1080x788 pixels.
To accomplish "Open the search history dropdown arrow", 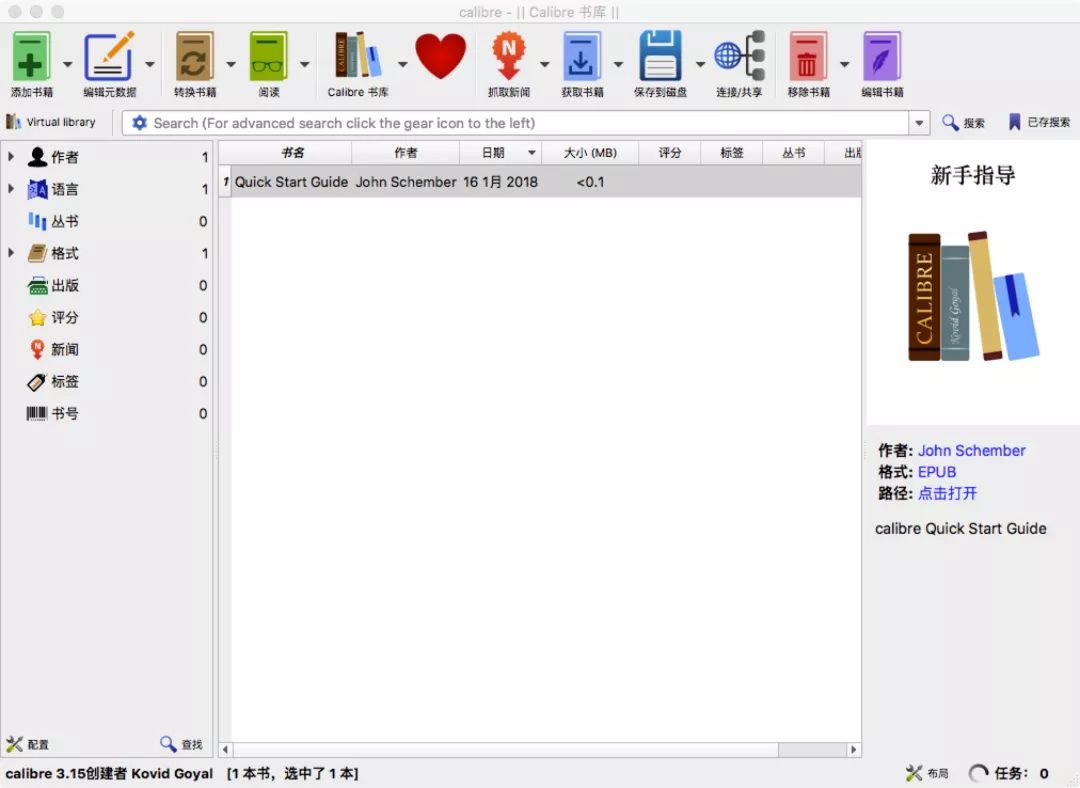I will pos(920,123).
